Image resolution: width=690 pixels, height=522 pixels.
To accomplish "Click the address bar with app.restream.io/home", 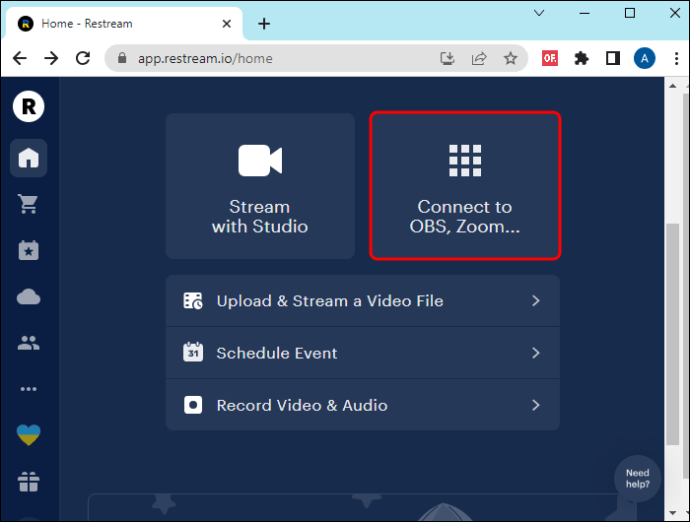I will [x=316, y=58].
